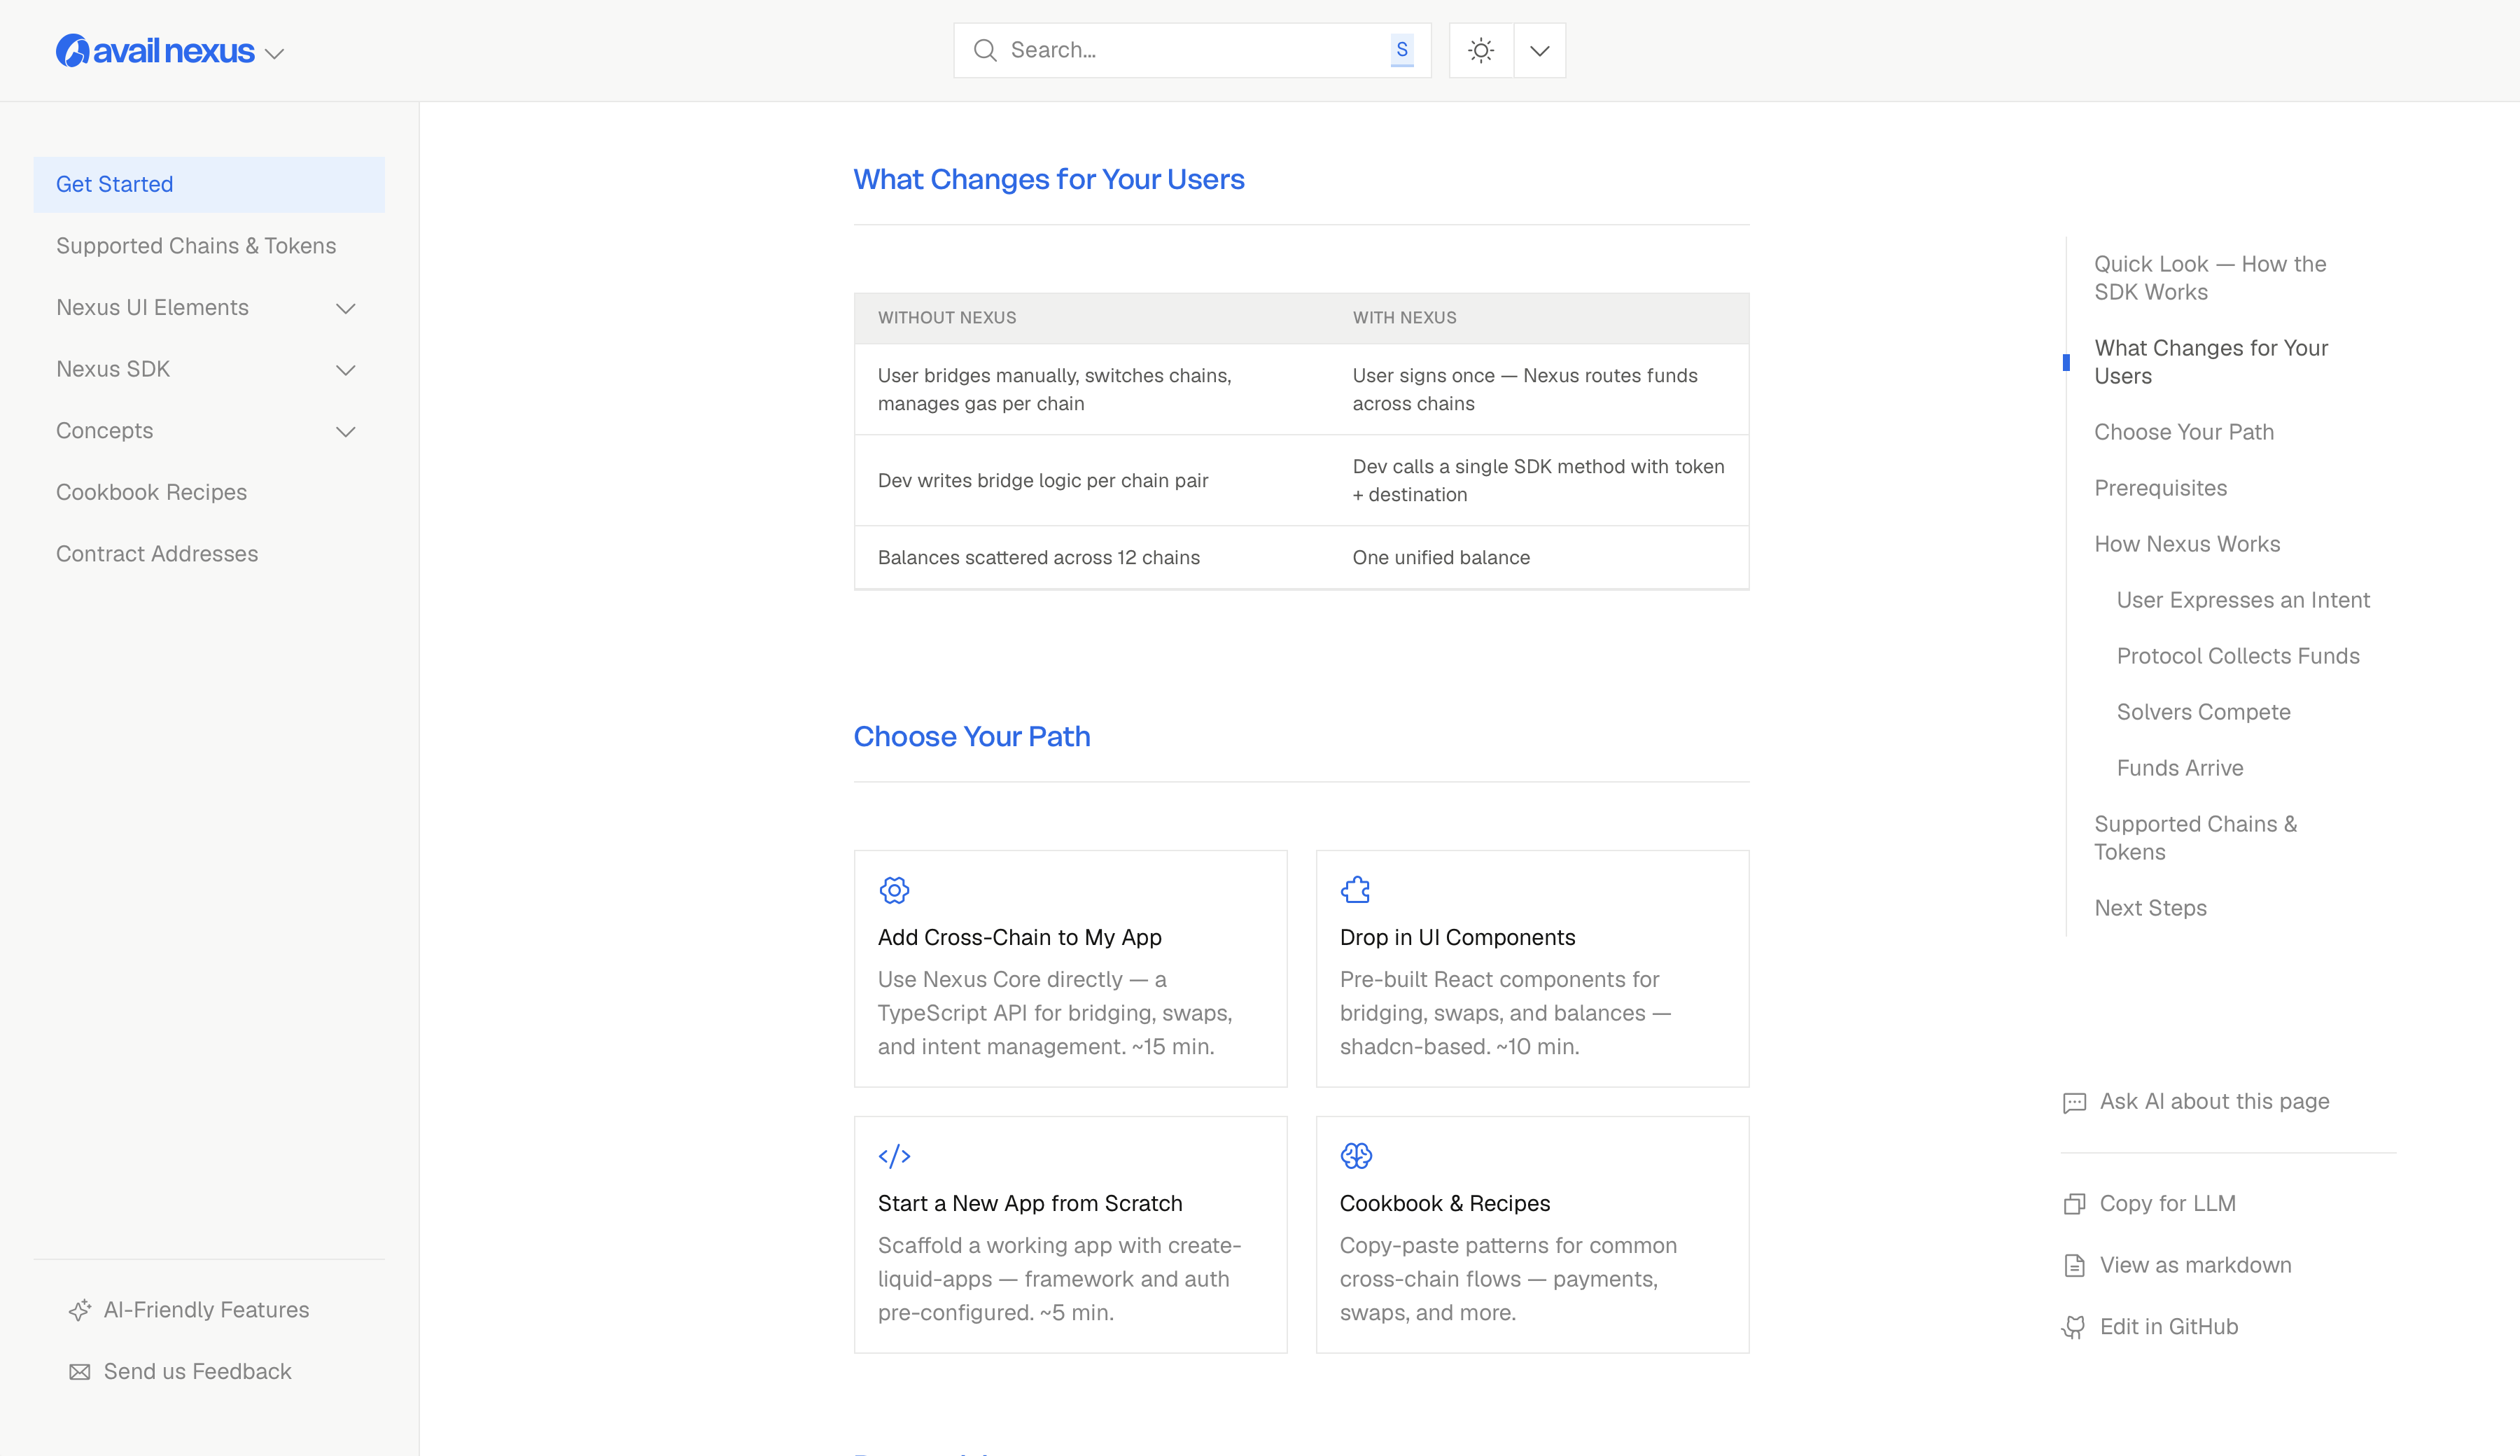
Task: Click the Avail Nexus logo
Action: [155, 51]
